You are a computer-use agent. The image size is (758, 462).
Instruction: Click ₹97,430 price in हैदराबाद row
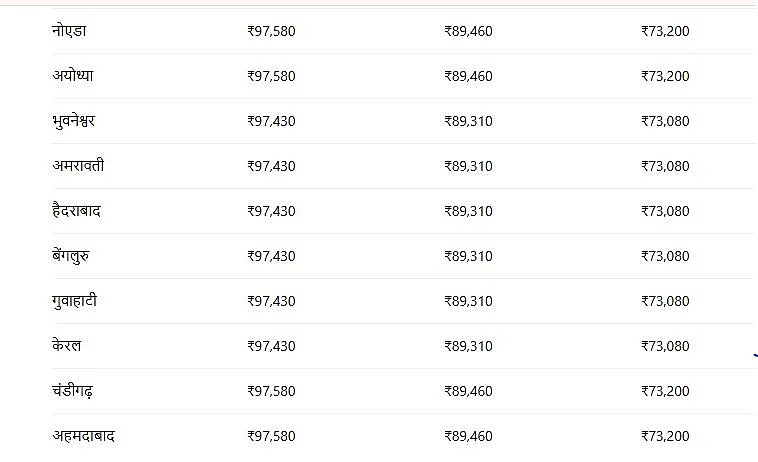pyautogui.click(x=271, y=211)
